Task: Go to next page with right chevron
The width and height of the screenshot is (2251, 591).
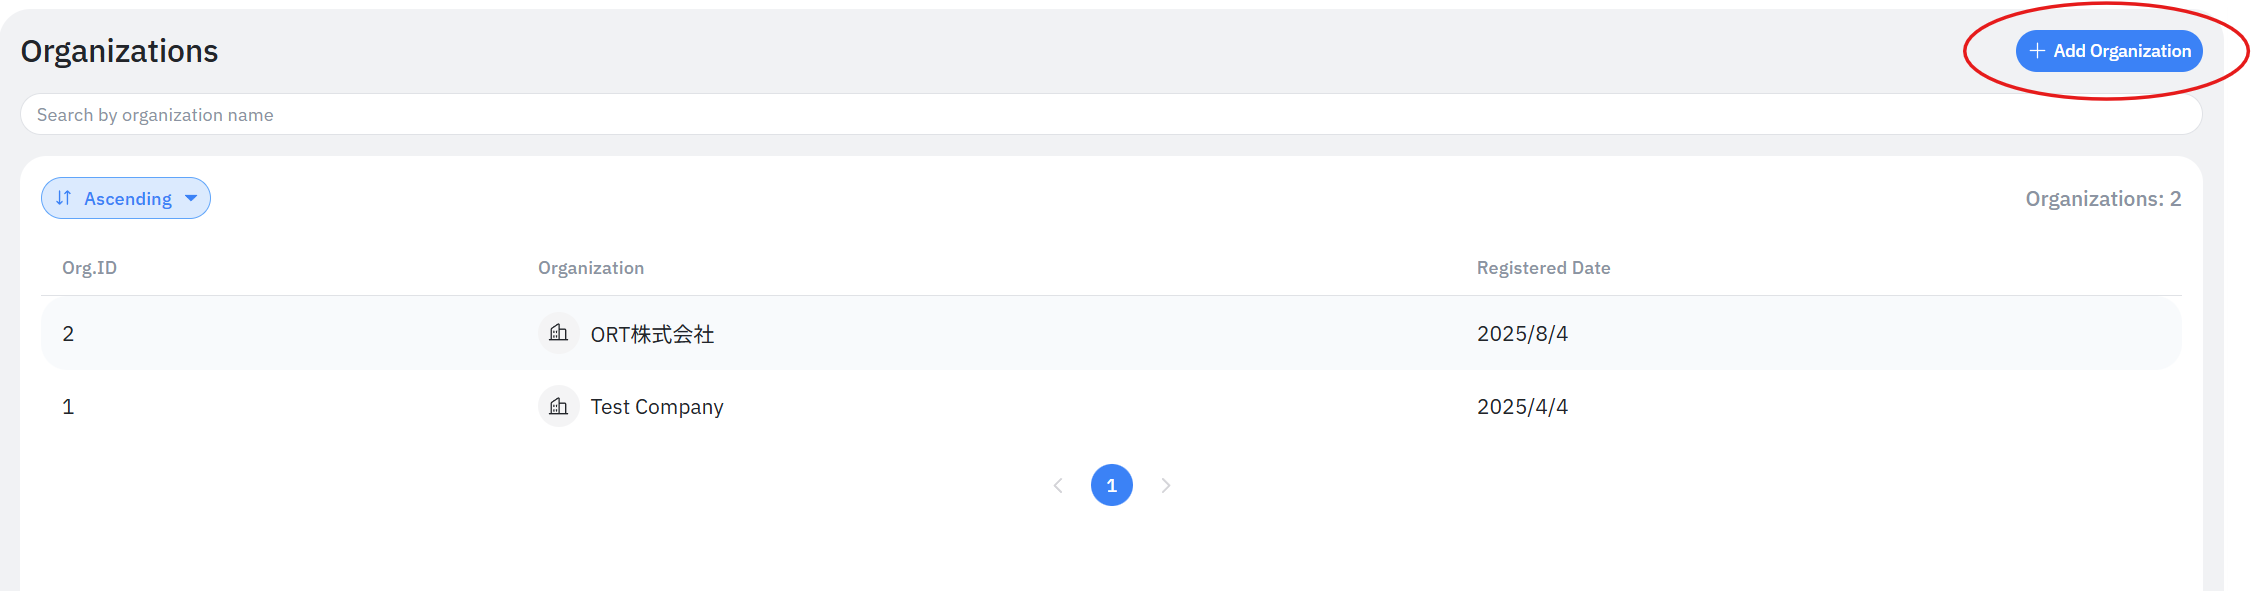Action: (1165, 485)
